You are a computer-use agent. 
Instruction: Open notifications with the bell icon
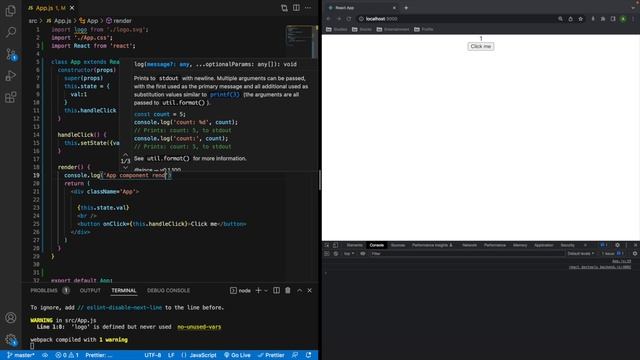[x=309, y=355]
